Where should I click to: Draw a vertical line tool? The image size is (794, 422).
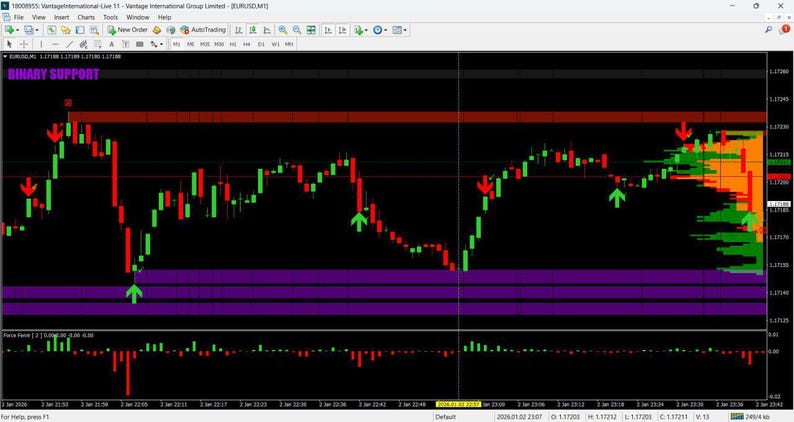pyautogui.click(x=41, y=44)
